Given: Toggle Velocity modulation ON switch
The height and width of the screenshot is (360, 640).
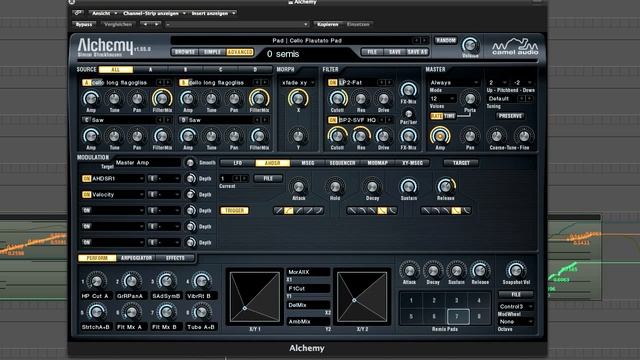Looking at the screenshot, I should click(86, 195).
